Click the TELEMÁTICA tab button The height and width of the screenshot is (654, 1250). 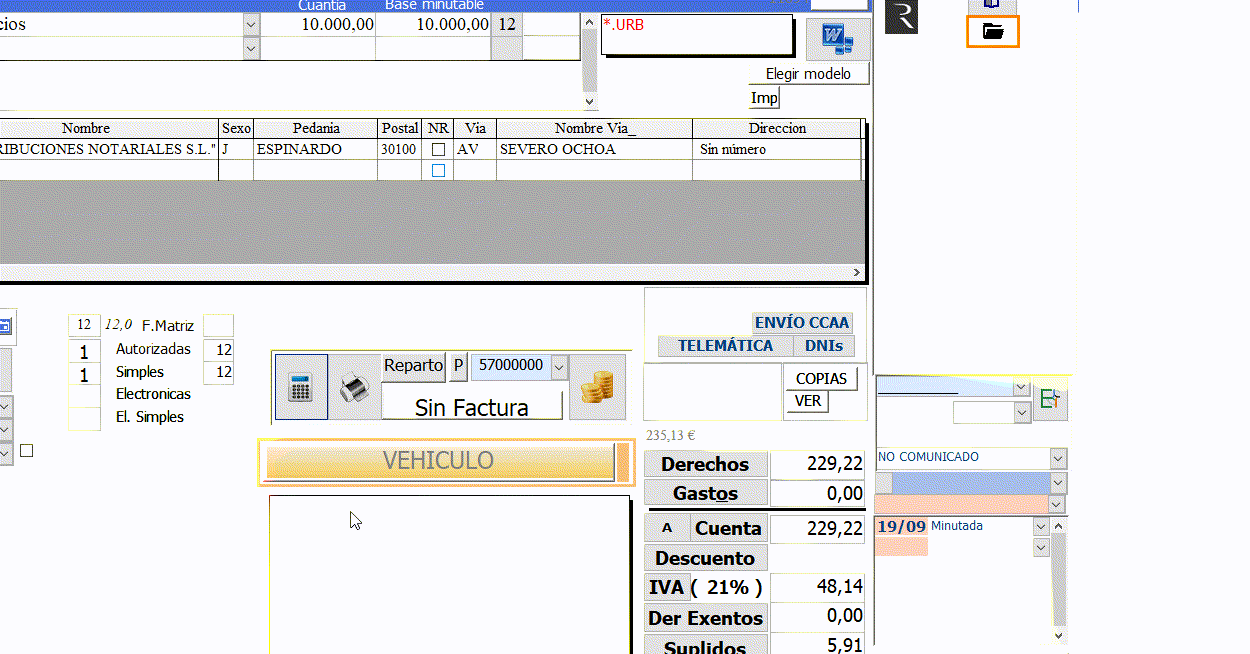tap(725, 346)
